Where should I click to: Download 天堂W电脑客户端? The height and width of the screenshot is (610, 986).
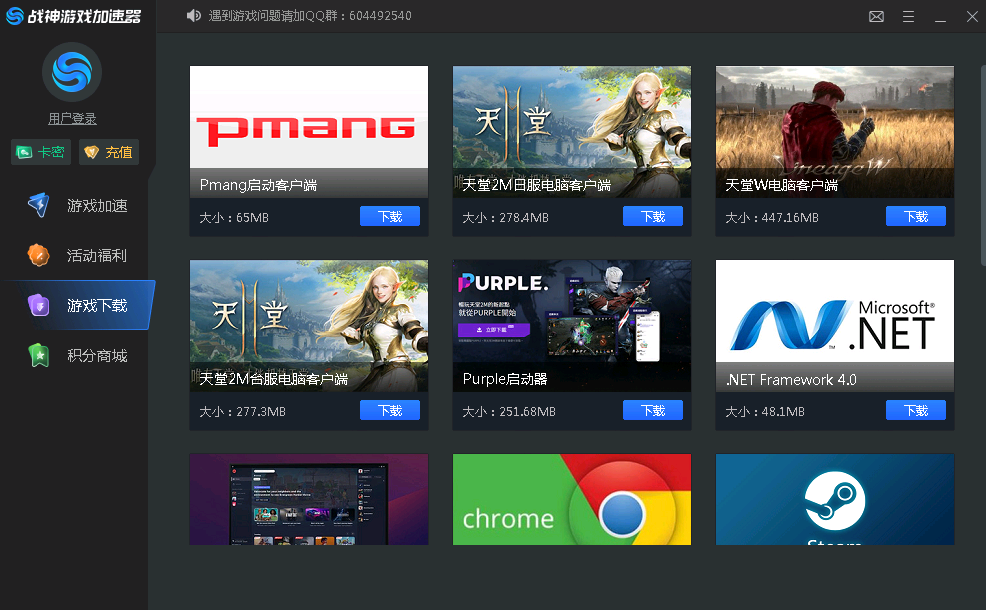click(x=916, y=216)
